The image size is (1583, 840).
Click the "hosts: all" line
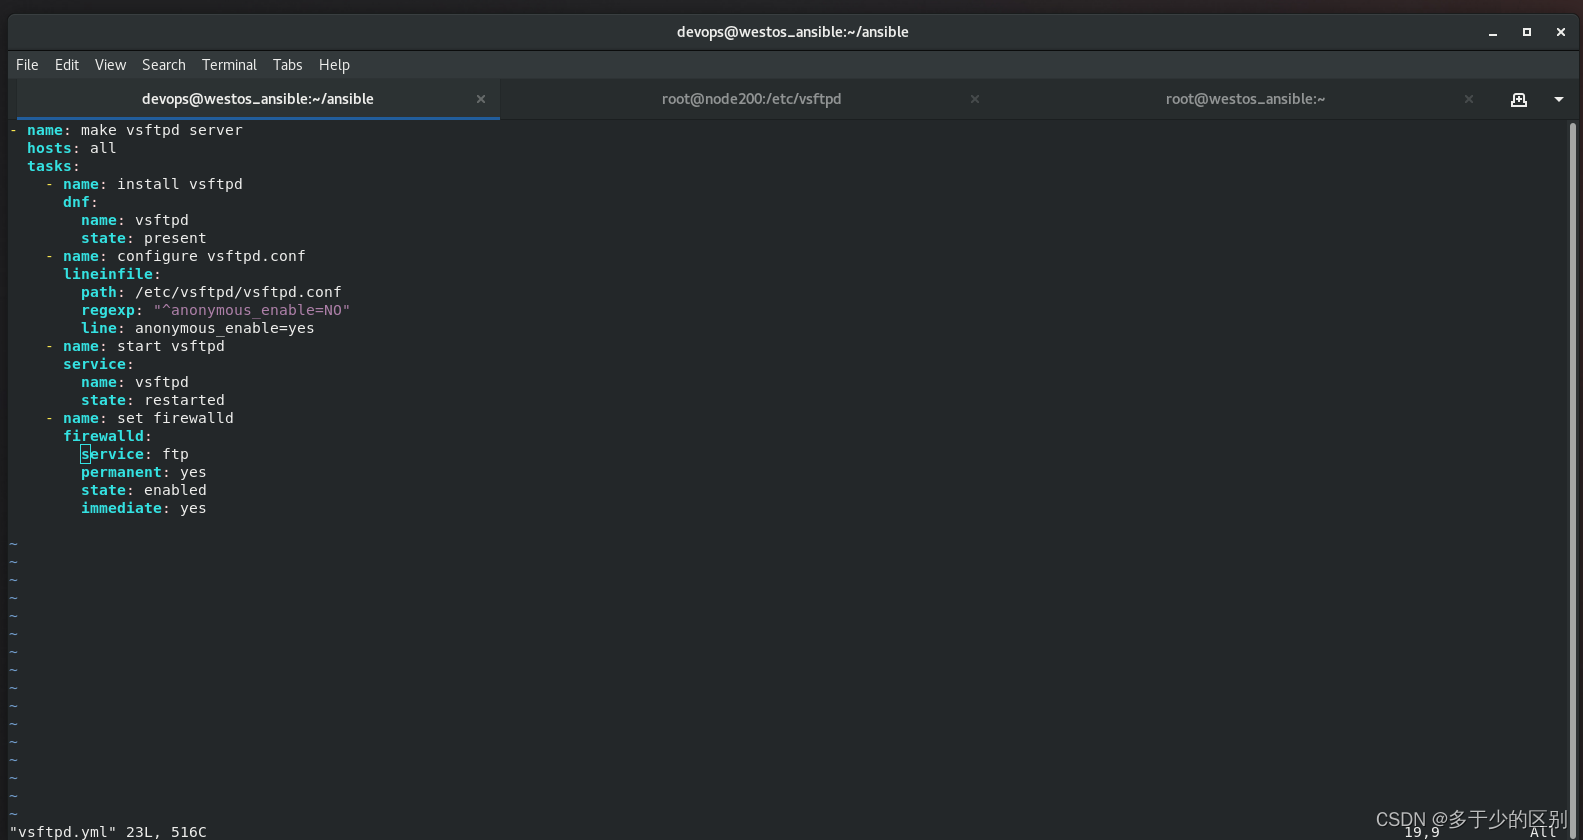[72, 148]
